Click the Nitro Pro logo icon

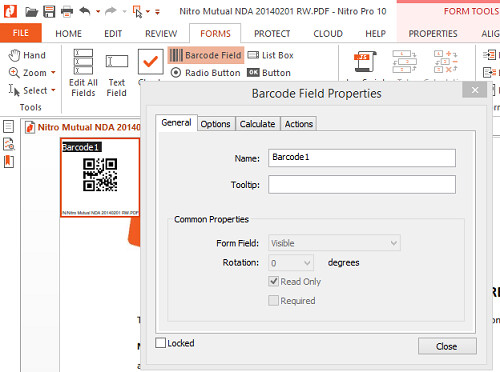(10, 11)
